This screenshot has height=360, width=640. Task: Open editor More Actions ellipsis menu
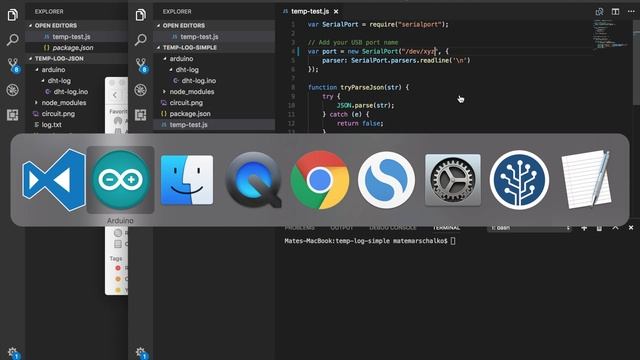pos(631,11)
